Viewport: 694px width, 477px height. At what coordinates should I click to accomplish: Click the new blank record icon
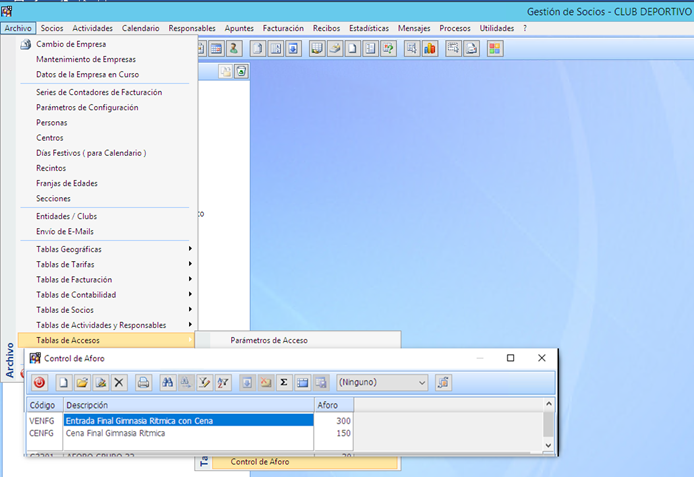pyautogui.click(x=63, y=382)
